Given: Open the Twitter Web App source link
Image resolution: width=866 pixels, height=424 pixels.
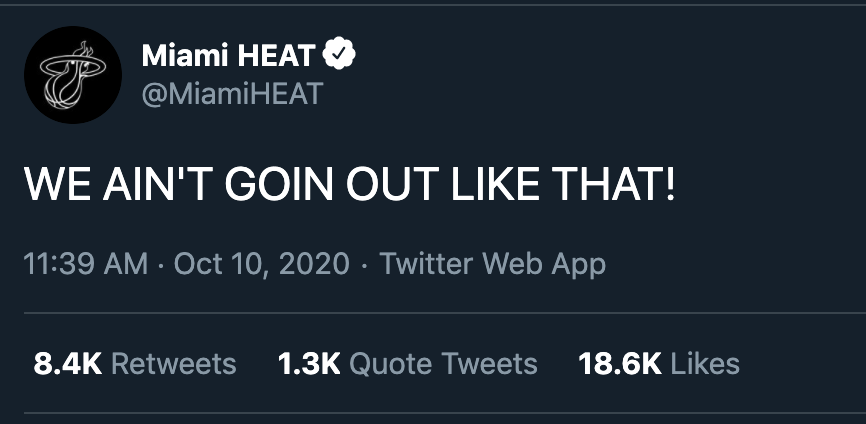Looking at the screenshot, I should [x=493, y=264].
